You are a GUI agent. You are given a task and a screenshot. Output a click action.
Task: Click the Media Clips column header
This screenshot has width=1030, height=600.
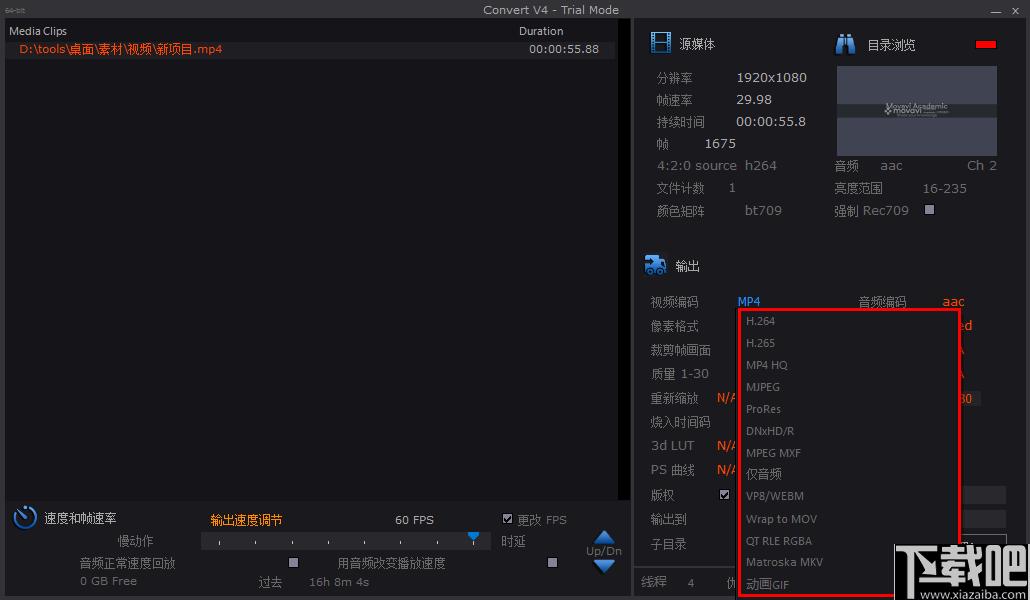tap(37, 31)
